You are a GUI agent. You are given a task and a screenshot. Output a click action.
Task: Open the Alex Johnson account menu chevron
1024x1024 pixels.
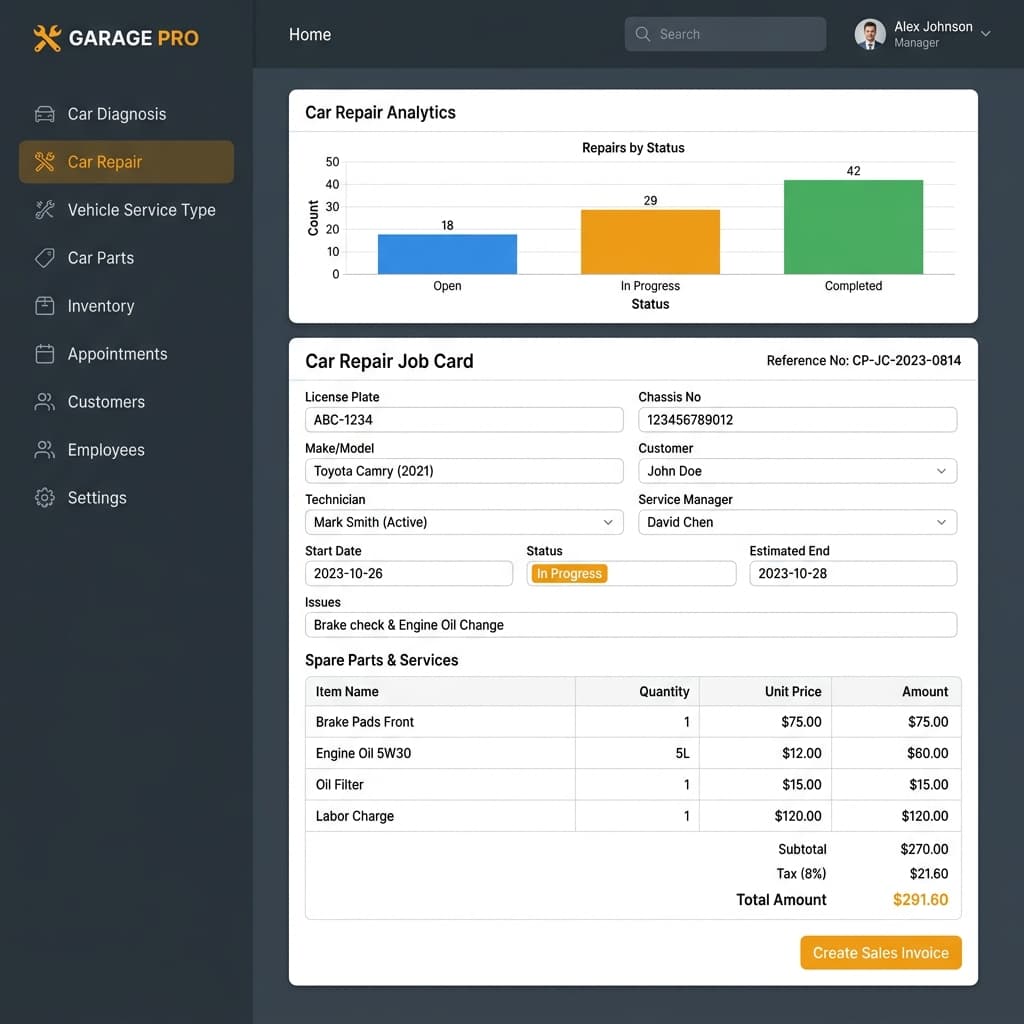[x=985, y=34]
